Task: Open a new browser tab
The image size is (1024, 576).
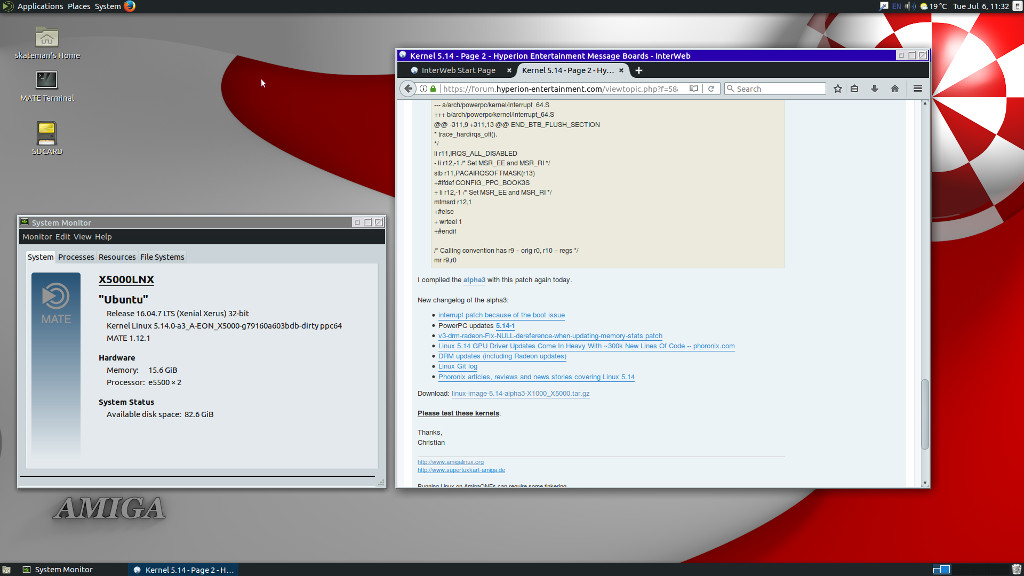Action: point(639,71)
